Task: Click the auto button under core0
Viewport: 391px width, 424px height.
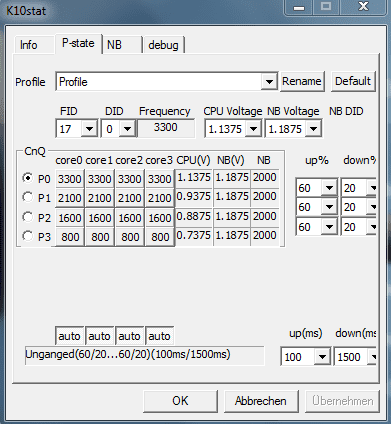Action: click(70, 336)
